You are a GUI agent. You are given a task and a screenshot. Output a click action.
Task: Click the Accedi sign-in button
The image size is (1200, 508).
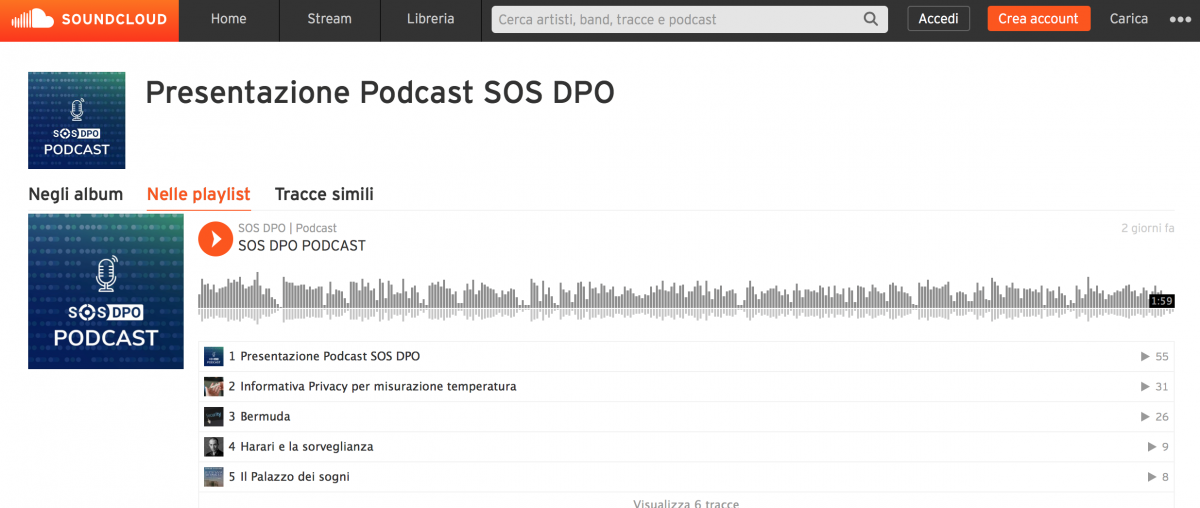938,19
